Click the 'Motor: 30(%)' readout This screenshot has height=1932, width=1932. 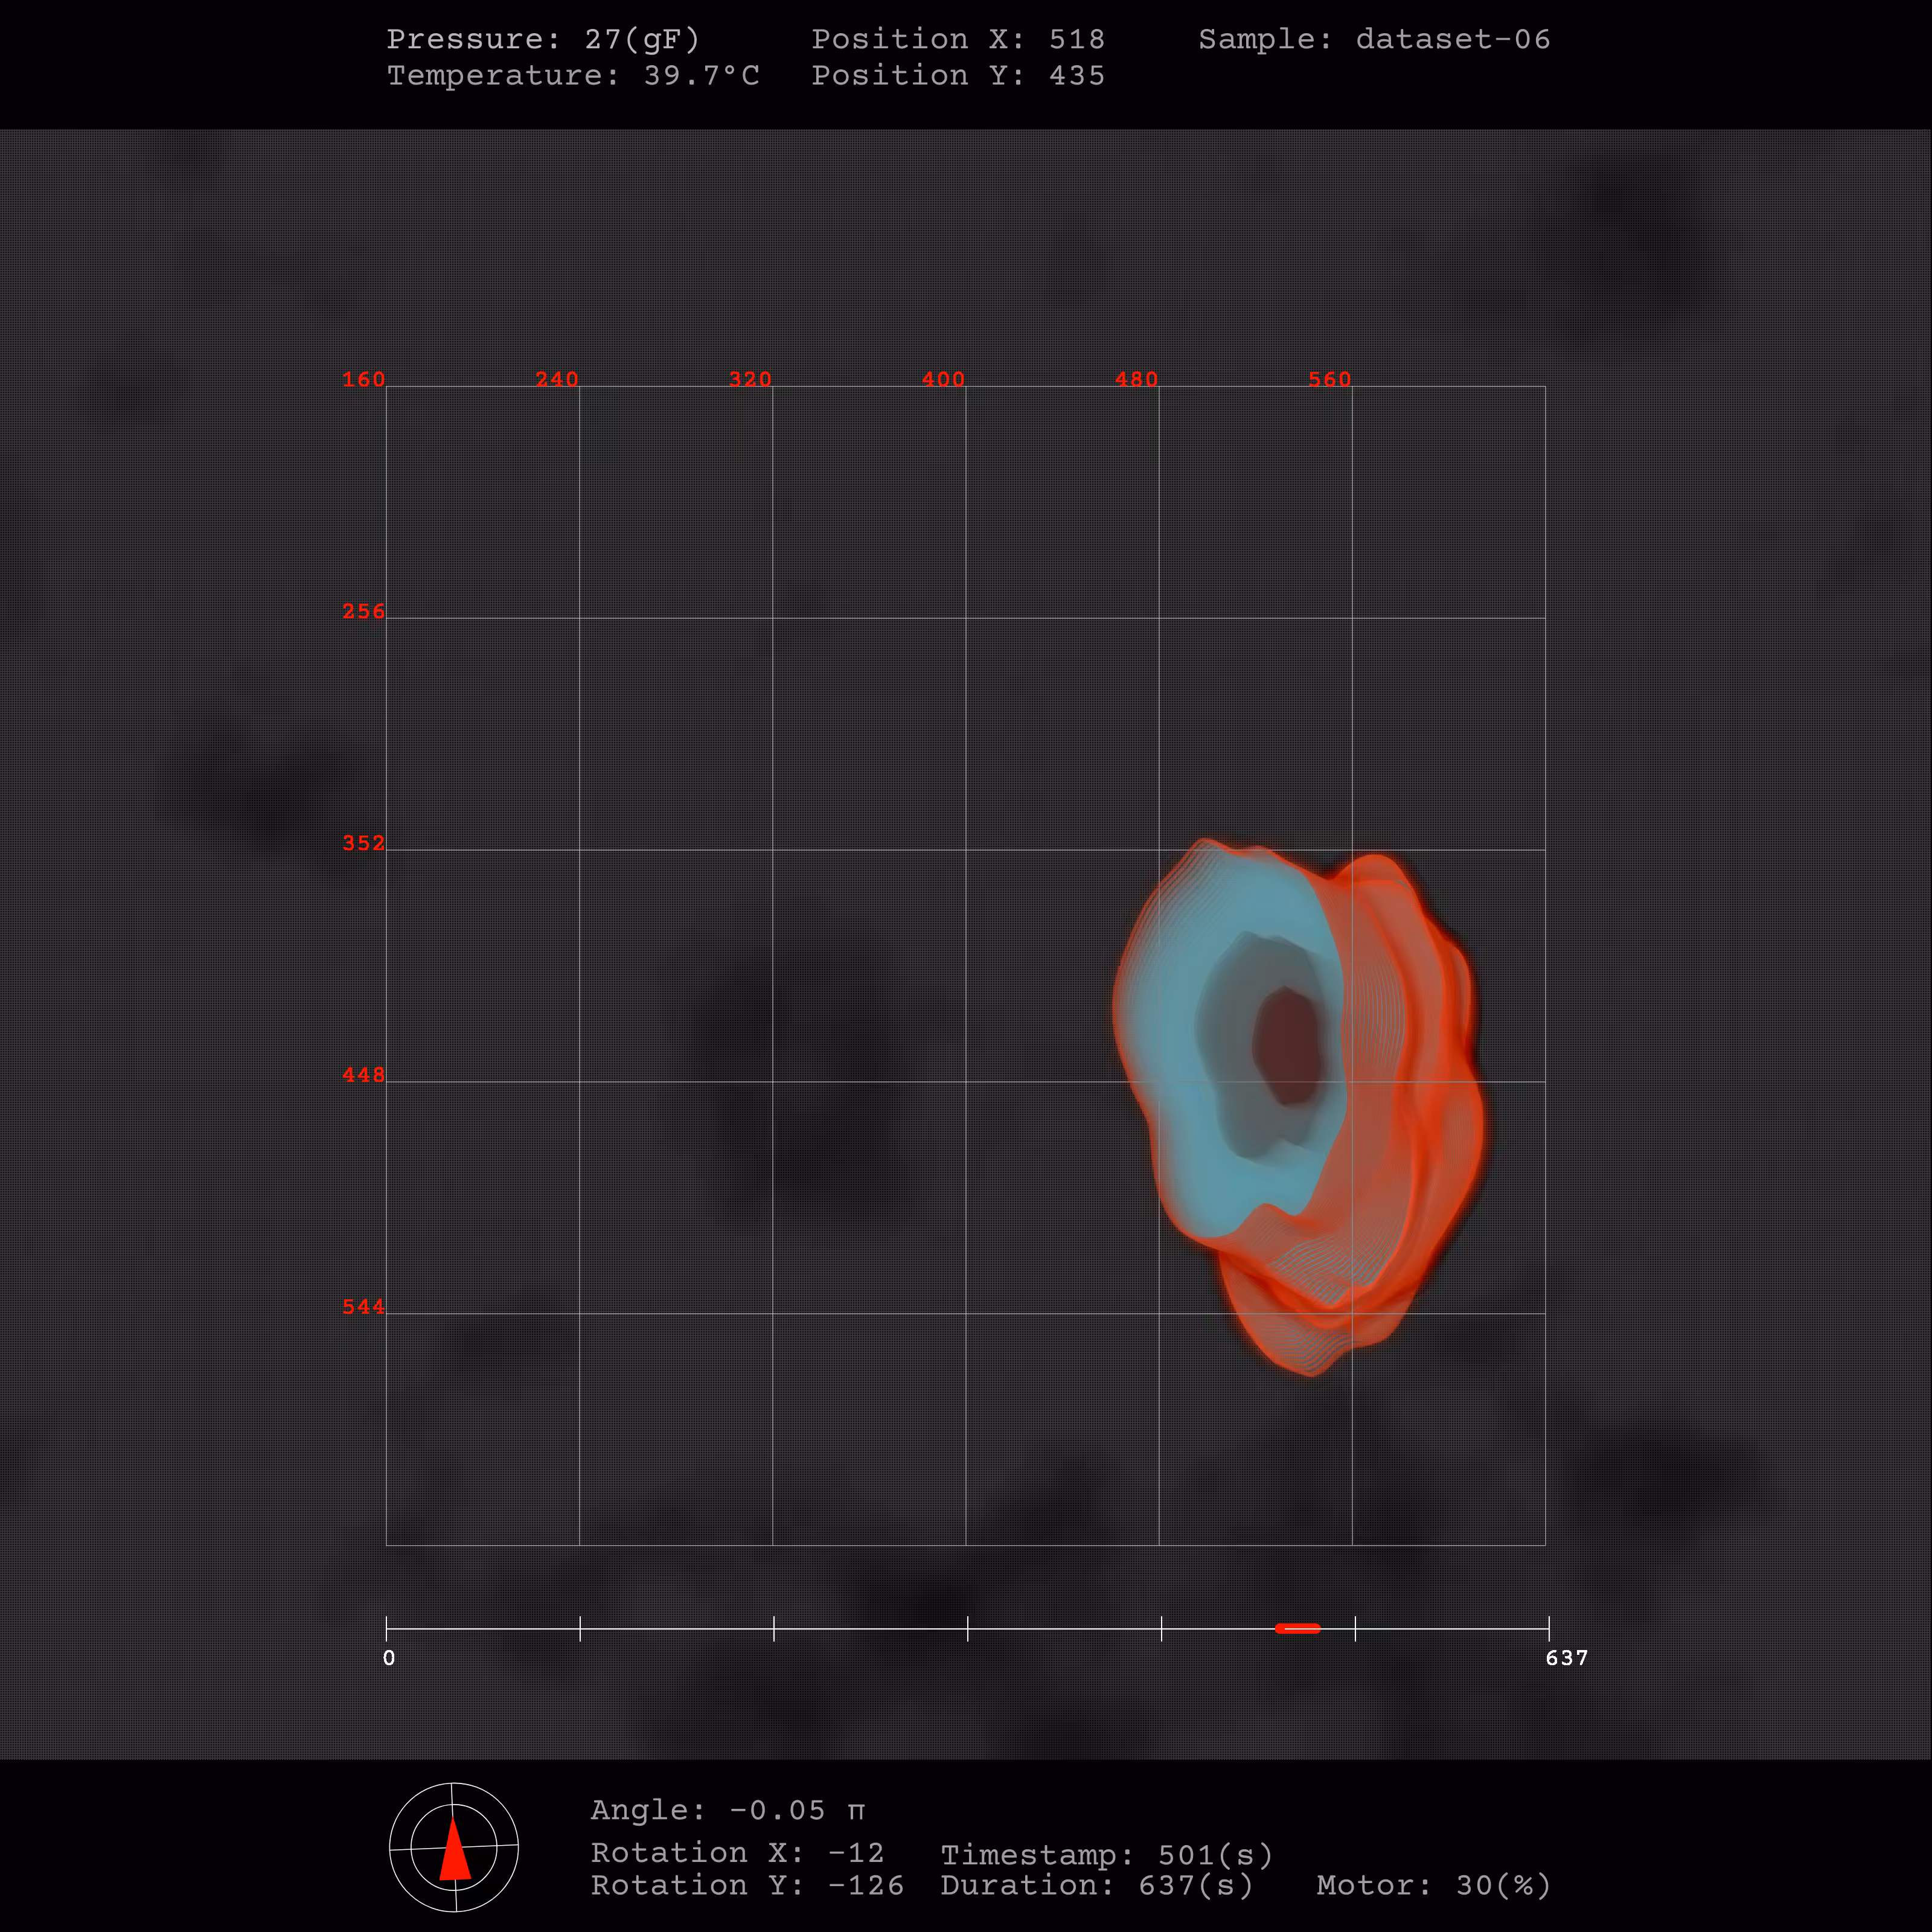(1434, 1885)
